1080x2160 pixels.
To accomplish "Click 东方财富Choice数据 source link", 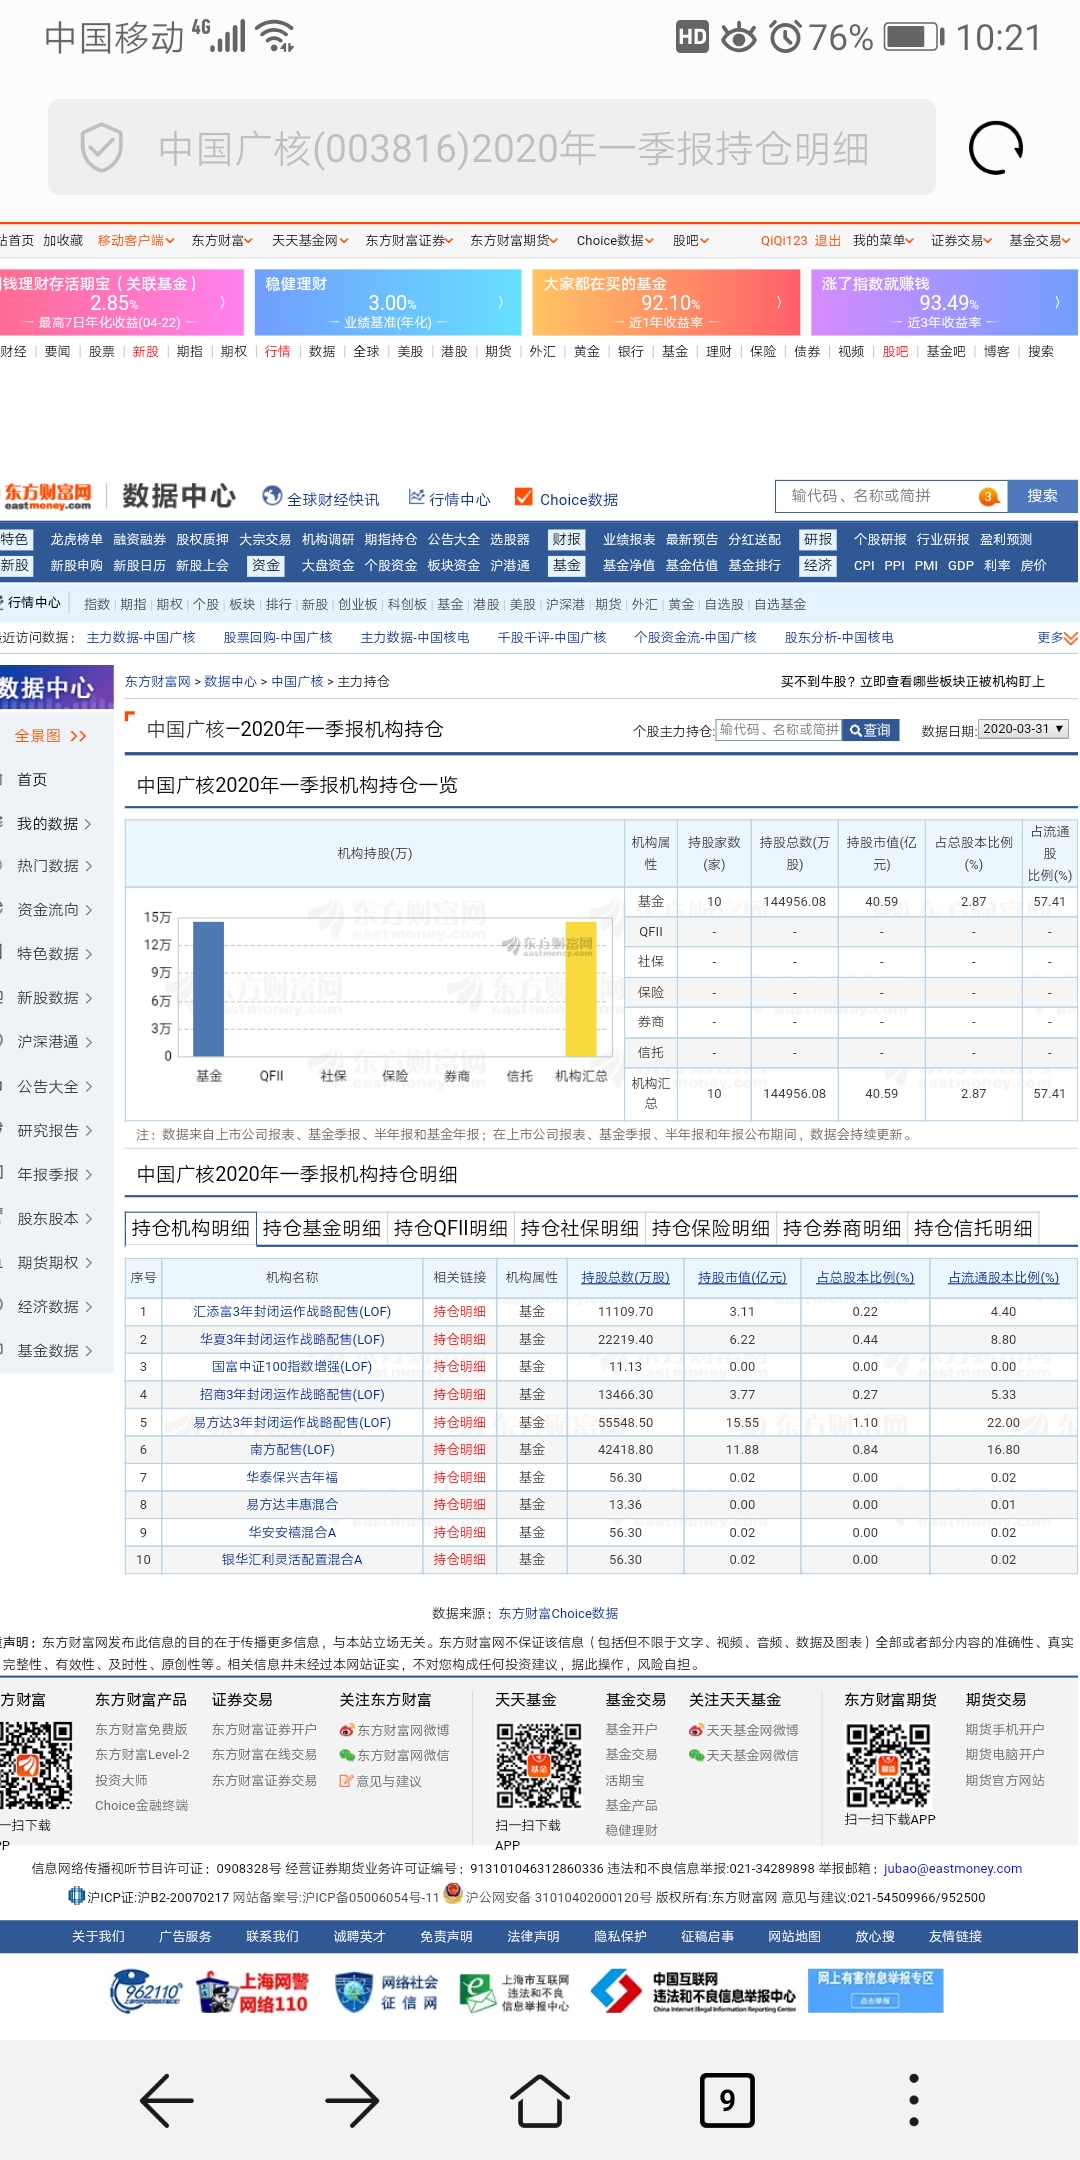I will tap(558, 1614).
